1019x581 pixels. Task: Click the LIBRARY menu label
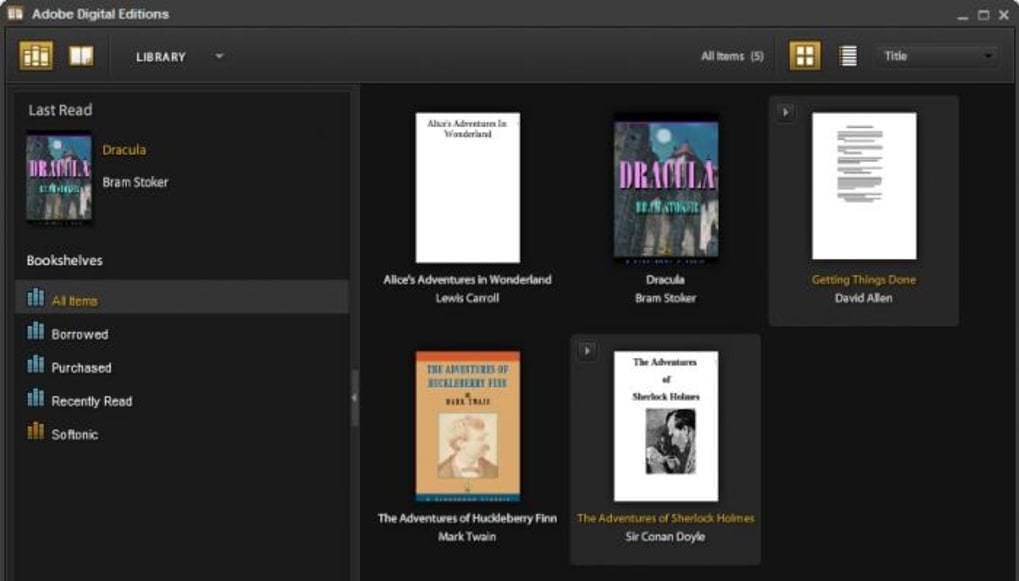tap(161, 57)
